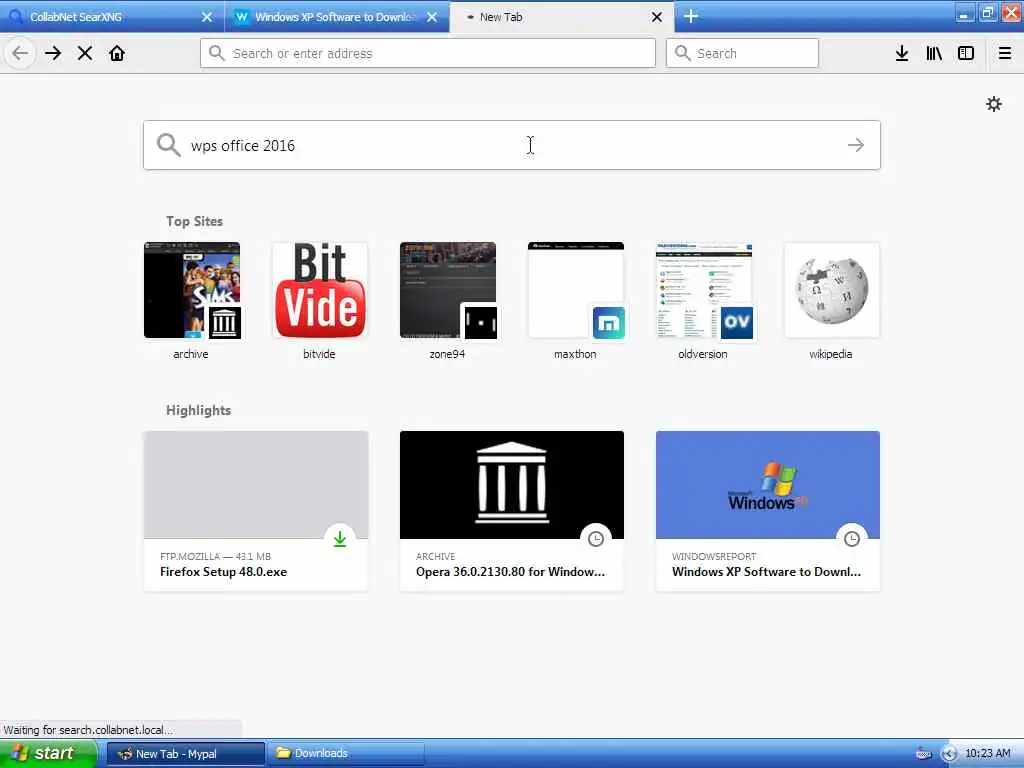Open the maxthon top site tile
The height and width of the screenshot is (768, 1024).
[x=575, y=301]
